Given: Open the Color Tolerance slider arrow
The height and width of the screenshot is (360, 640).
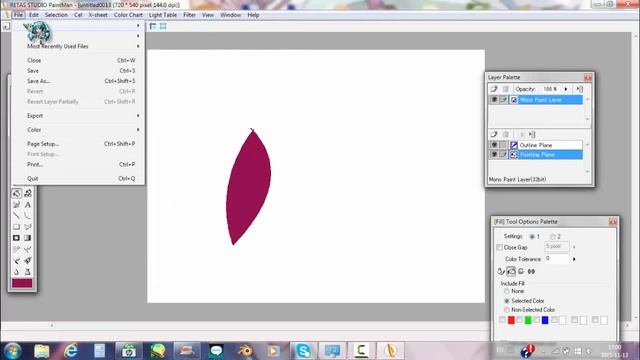Looking at the screenshot, I should [x=574, y=259].
